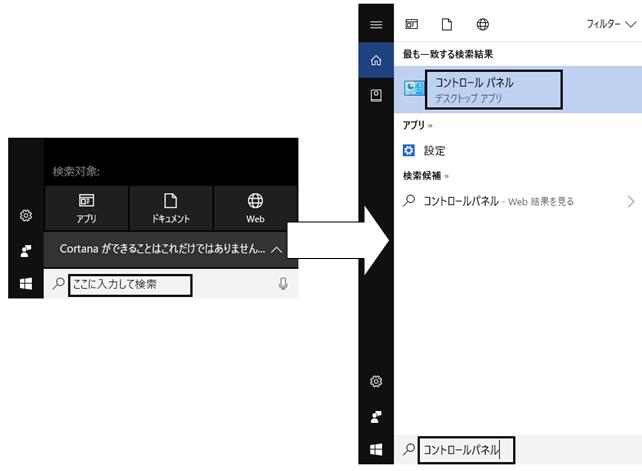Click the ここに入力して検索 search box
The height and width of the screenshot is (471, 642).
130,285
